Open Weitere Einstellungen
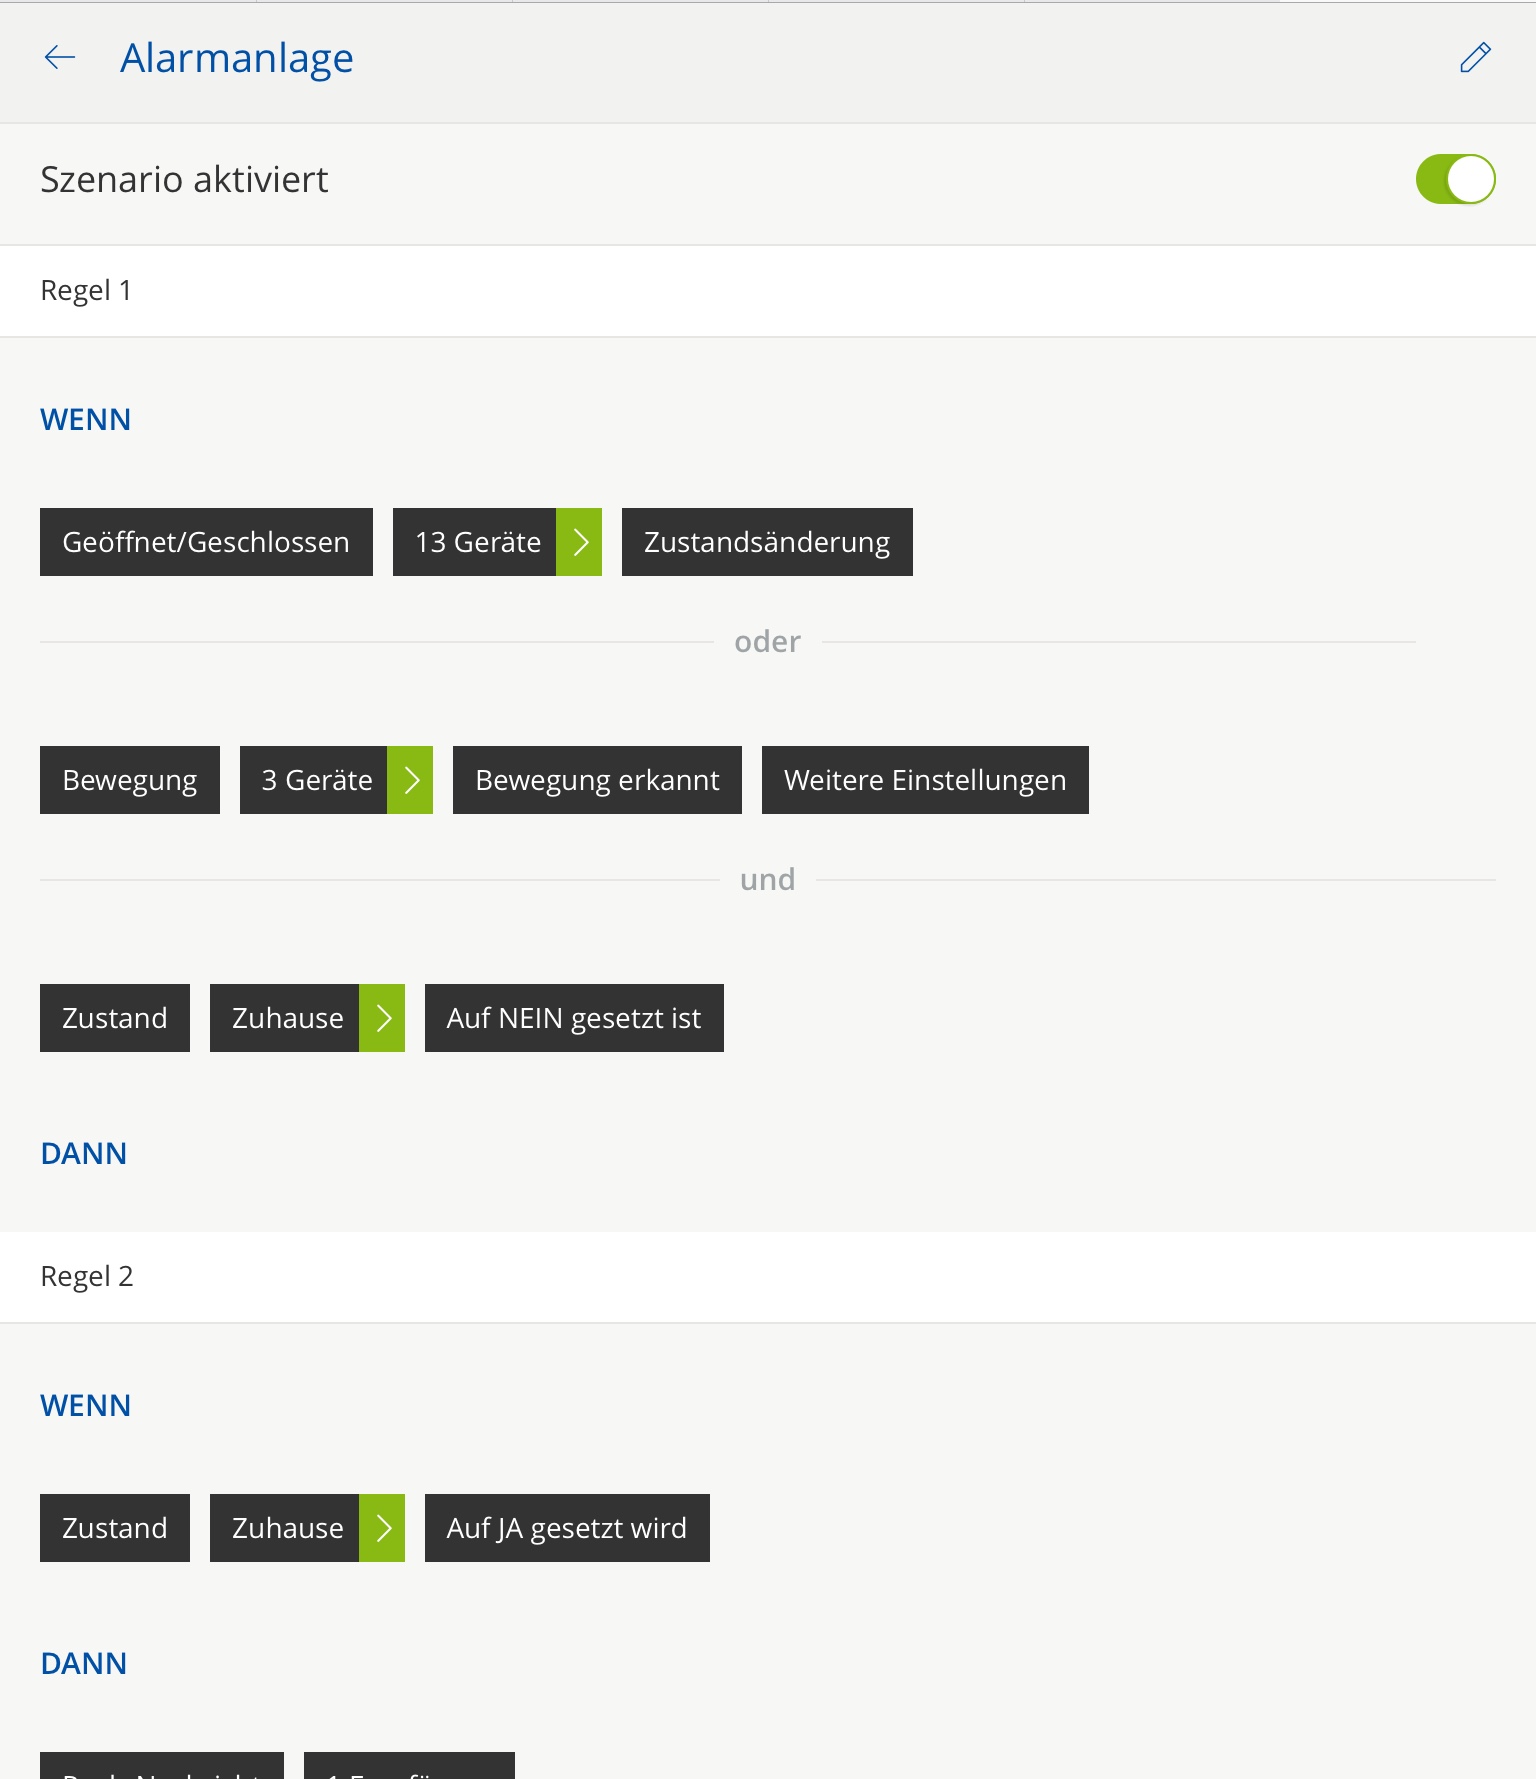The width and height of the screenshot is (1536, 1779). click(925, 780)
